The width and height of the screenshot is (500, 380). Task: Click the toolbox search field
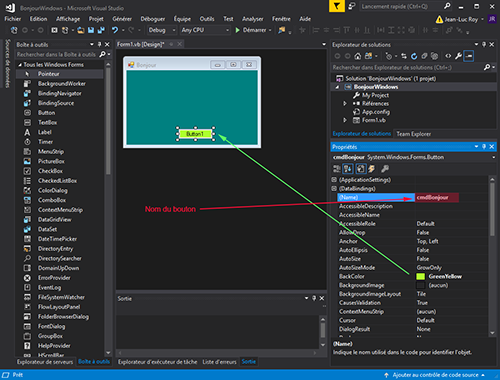[x=57, y=54]
